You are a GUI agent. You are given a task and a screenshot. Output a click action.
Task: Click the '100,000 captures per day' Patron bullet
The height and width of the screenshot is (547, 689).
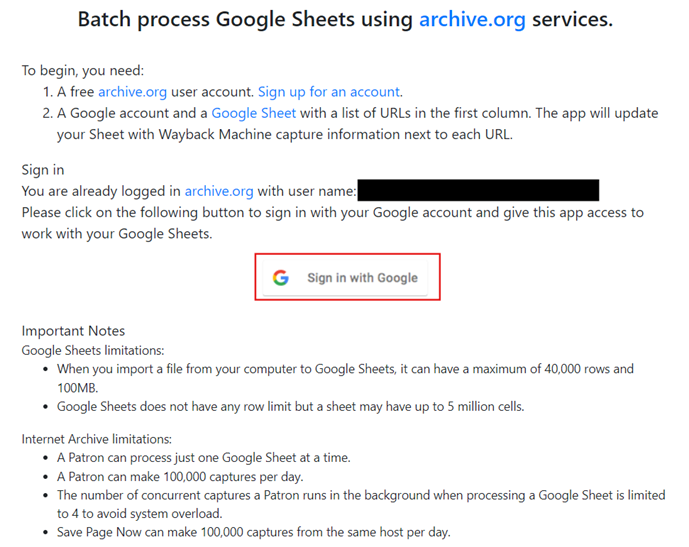[x=180, y=477]
